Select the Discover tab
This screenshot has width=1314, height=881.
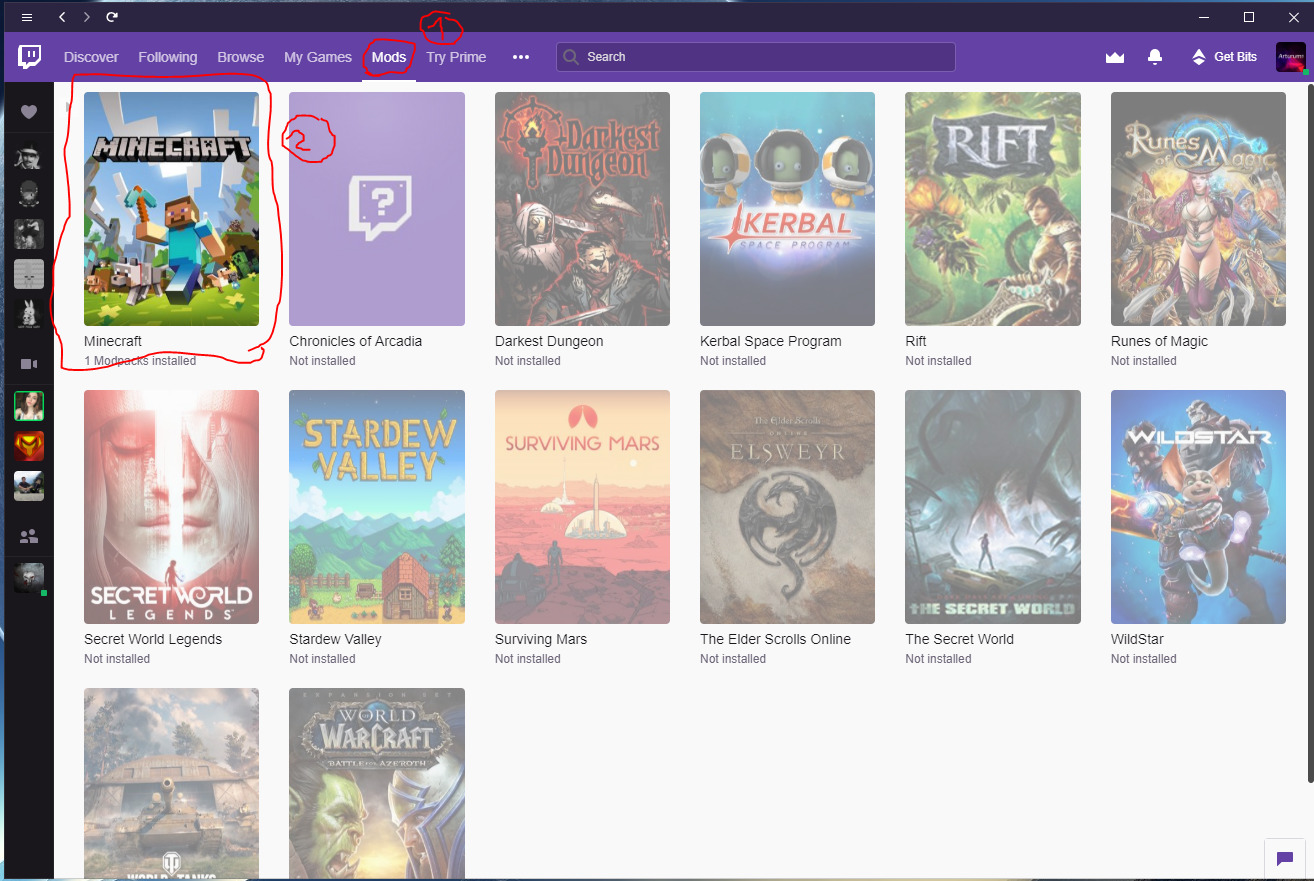coord(91,57)
